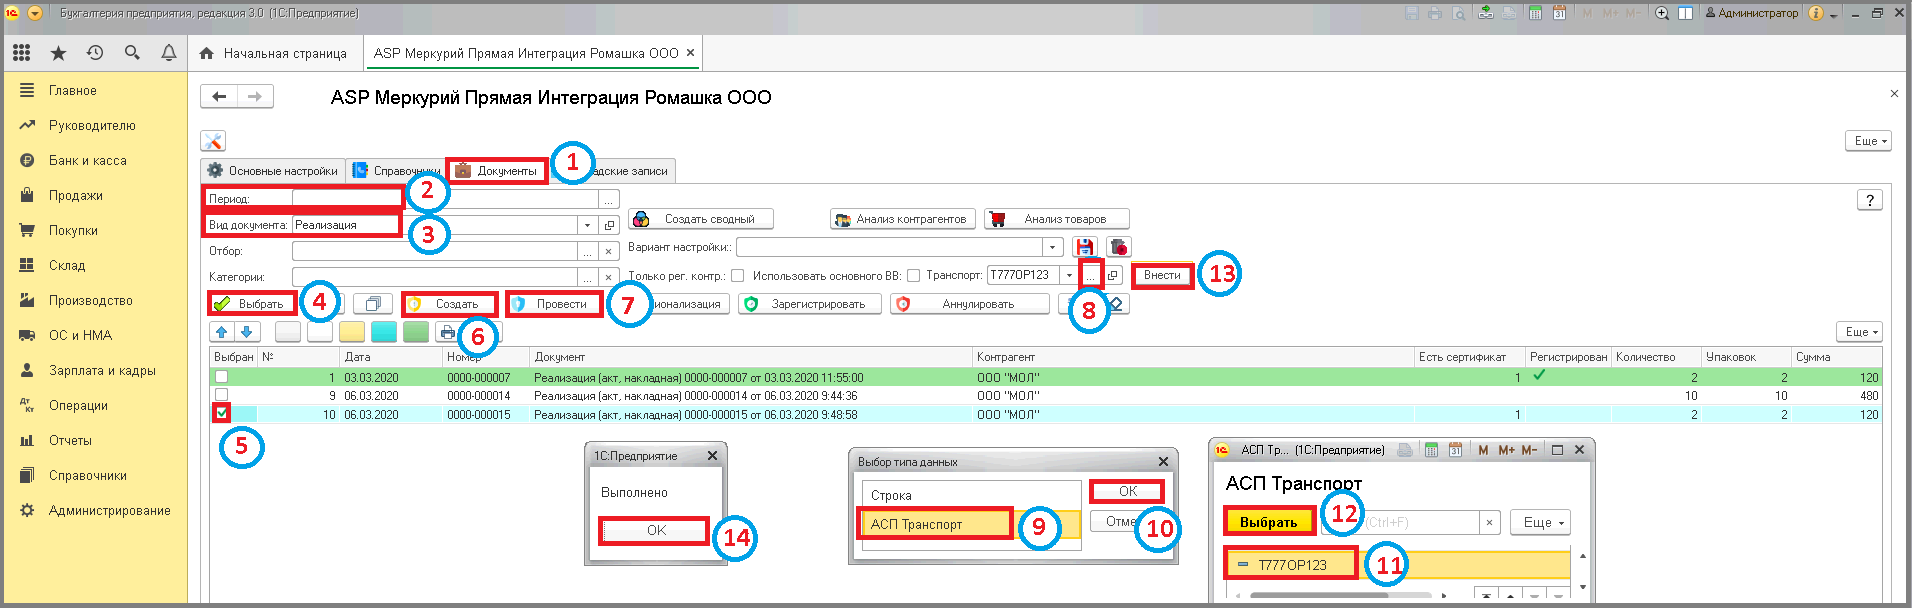Move row down with blue down arrow
Viewport: 1912px width, 608px height.
pos(247,332)
